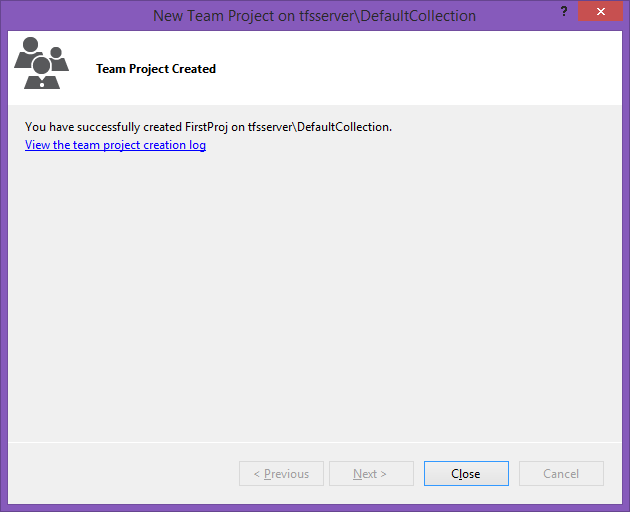630x512 pixels.
Task: Click the small rear person in team icon
Action: 58,59
